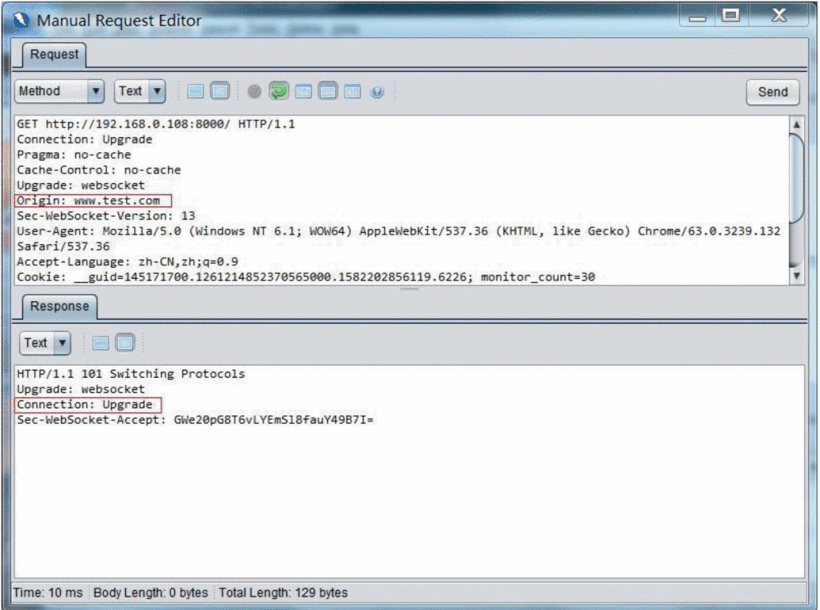Select combined header and body view for request
Screen dimensions: 820x610
pyautogui.click(x=195, y=92)
